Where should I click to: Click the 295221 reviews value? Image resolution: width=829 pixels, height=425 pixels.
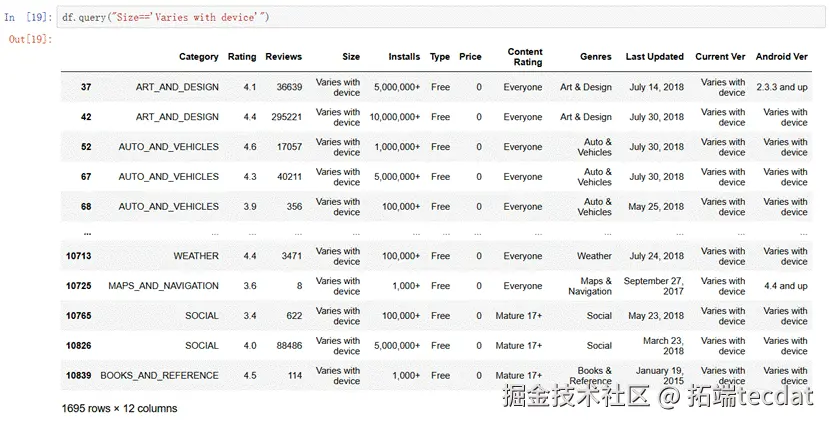287,117
